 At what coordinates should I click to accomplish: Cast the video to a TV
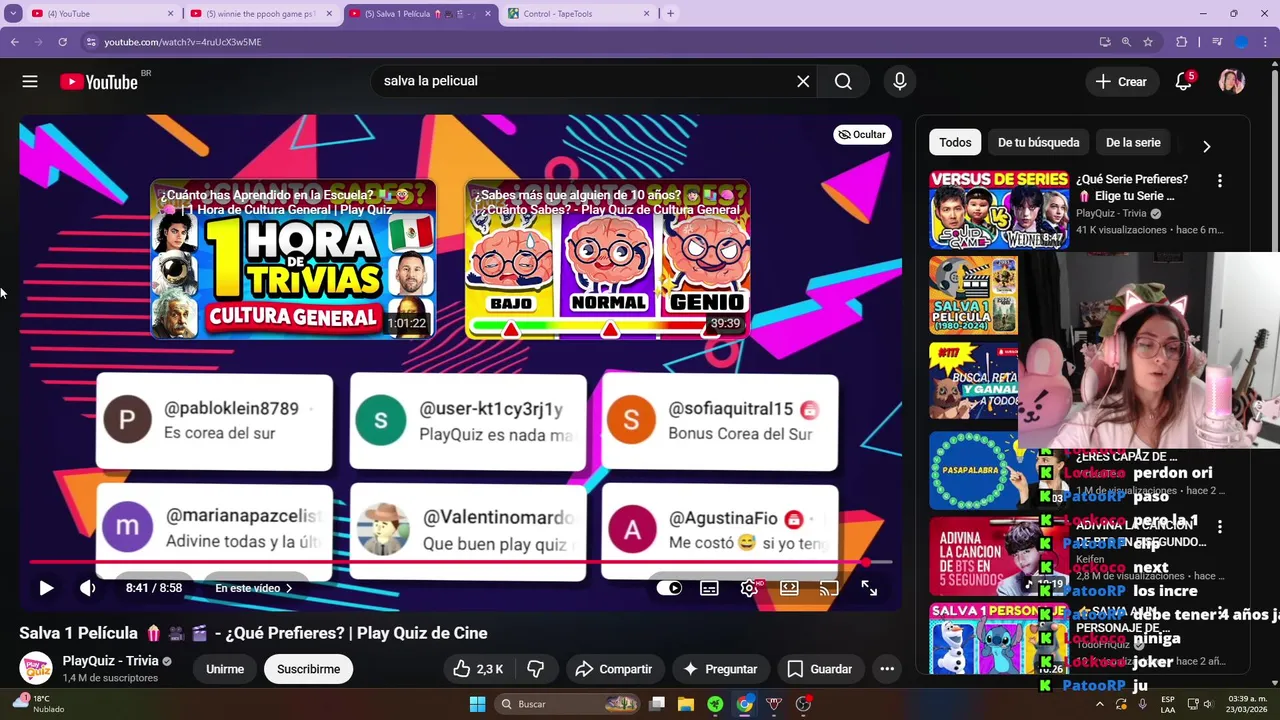click(x=829, y=588)
